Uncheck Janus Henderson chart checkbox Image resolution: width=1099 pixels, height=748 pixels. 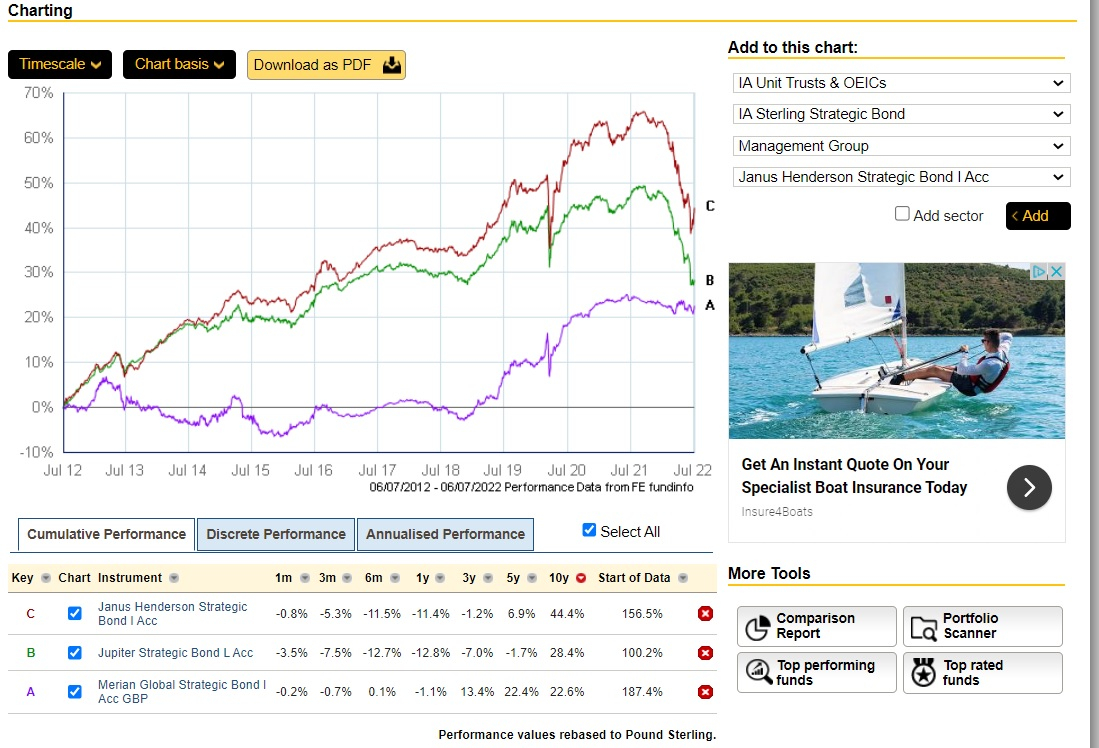(74, 613)
